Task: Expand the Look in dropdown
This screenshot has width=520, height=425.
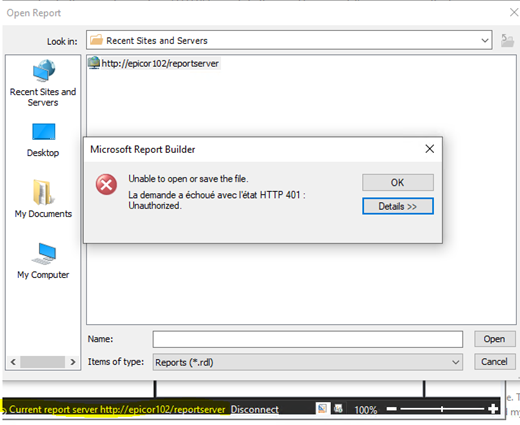Action: coord(485,41)
